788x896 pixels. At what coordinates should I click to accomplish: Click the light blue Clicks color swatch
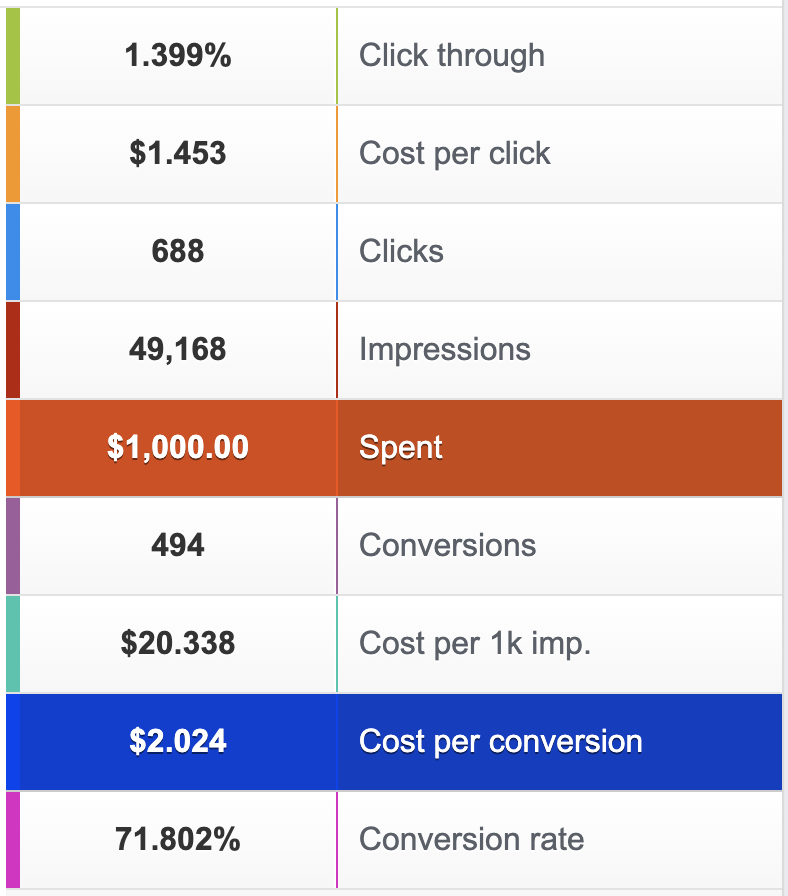(13, 252)
